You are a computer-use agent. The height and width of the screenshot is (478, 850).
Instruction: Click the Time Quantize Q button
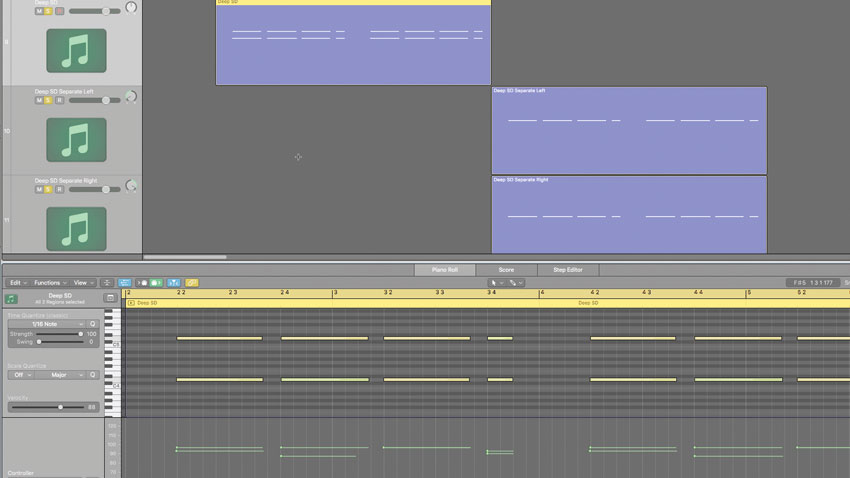[92, 324]
